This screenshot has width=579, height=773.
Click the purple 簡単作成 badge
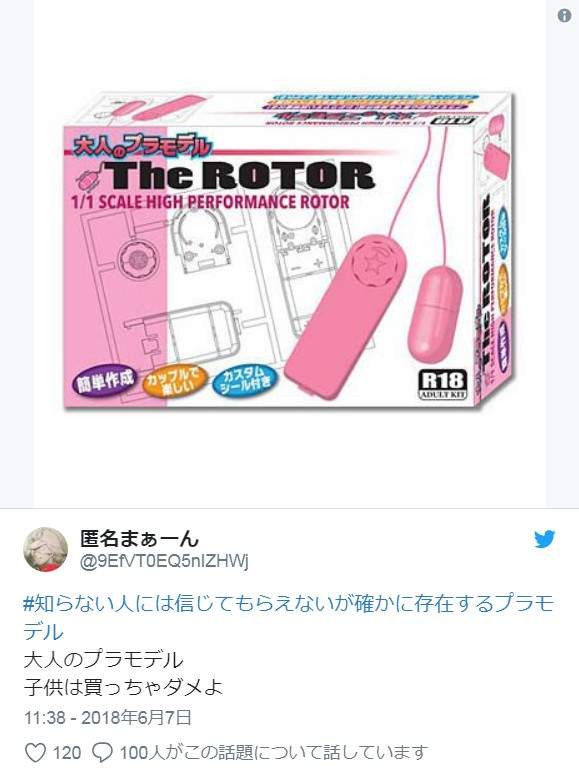click(x=105, y=380)
